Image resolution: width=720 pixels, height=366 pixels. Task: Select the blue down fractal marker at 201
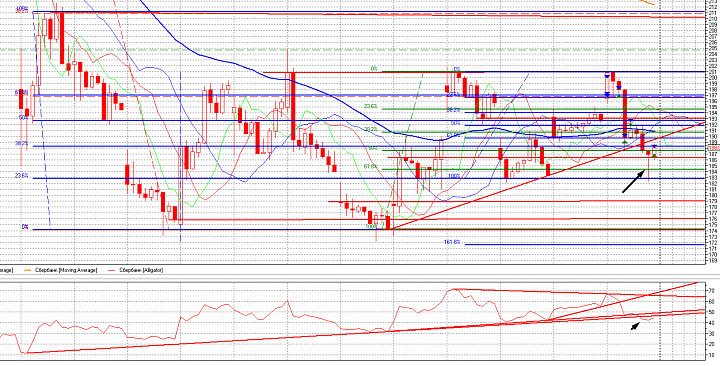click(x=607, y=75)
